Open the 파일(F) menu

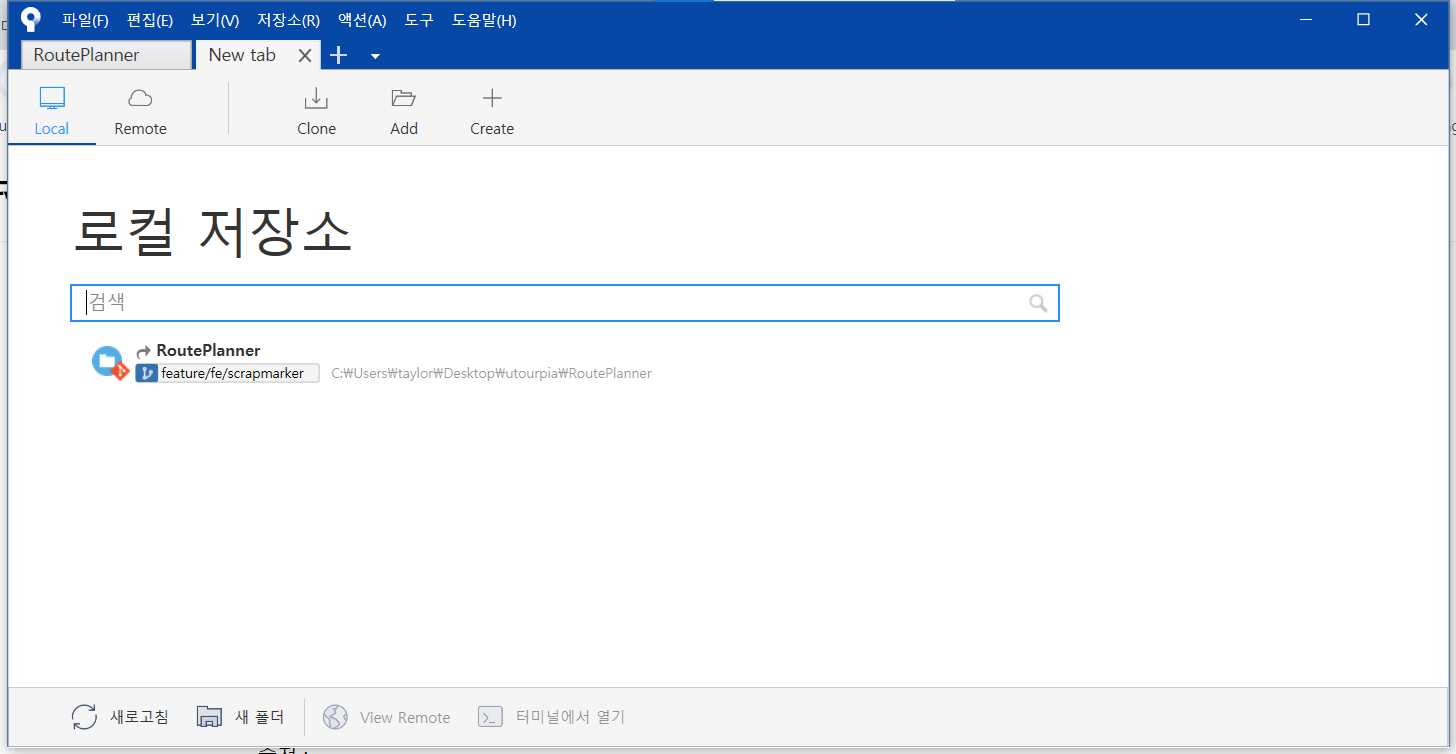coord(85,20)
